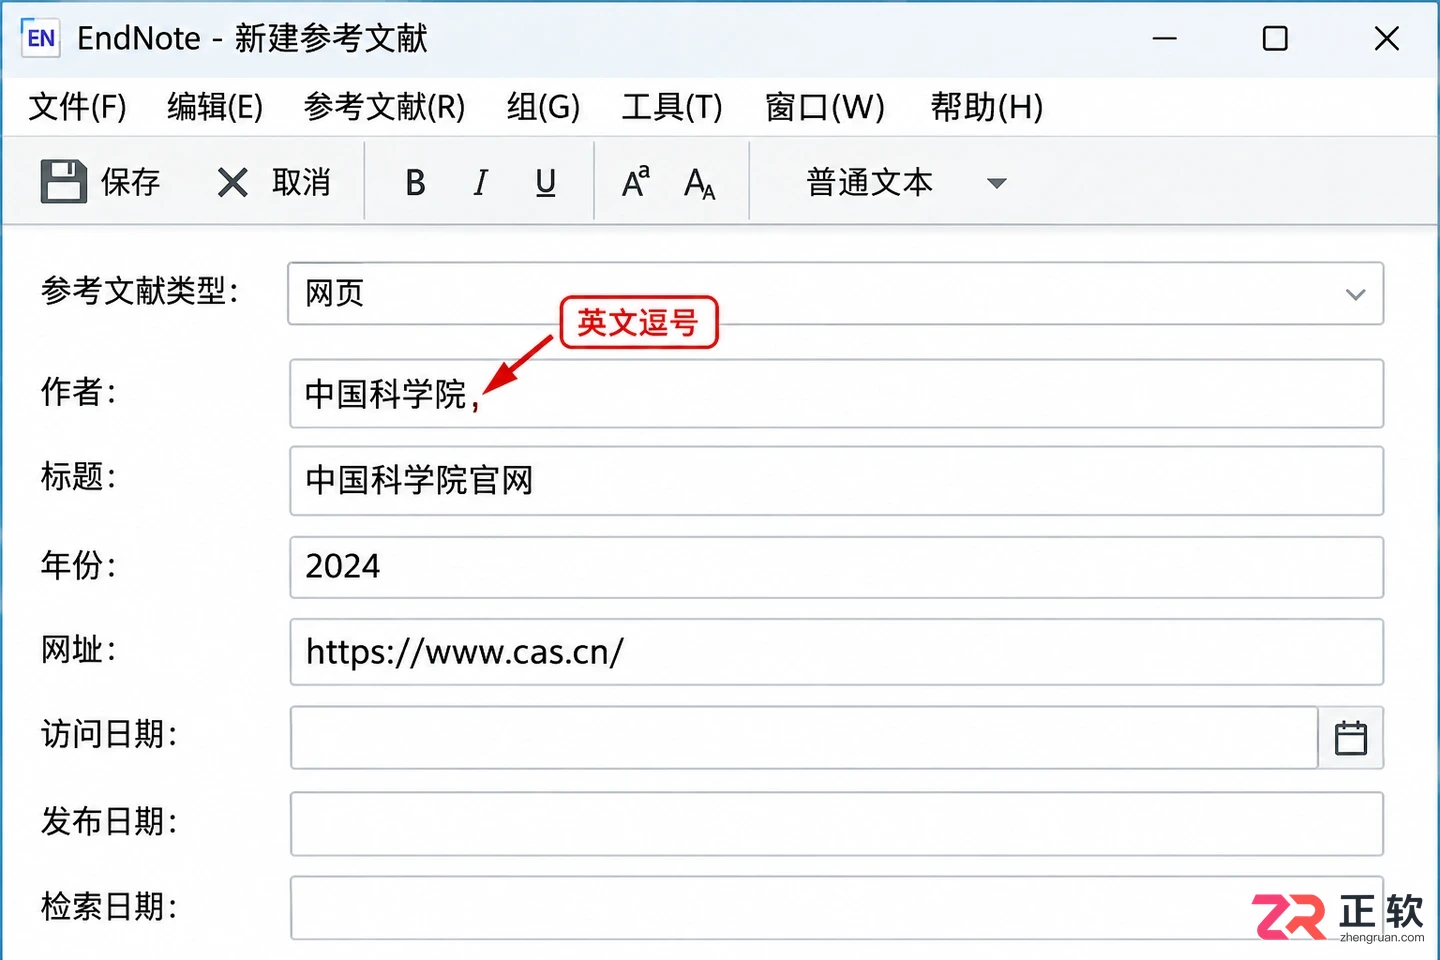Open the 工具(T) menu
The width and height of the screenshot is (1440, 960).
pos(672,106)
